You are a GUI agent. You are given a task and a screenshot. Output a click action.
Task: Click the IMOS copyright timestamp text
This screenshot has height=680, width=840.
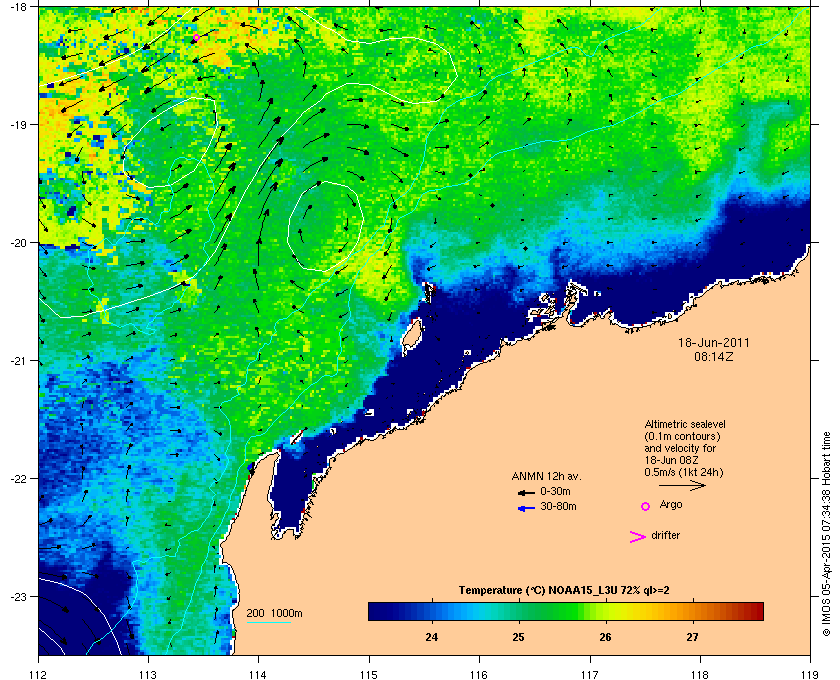point(826,535)
